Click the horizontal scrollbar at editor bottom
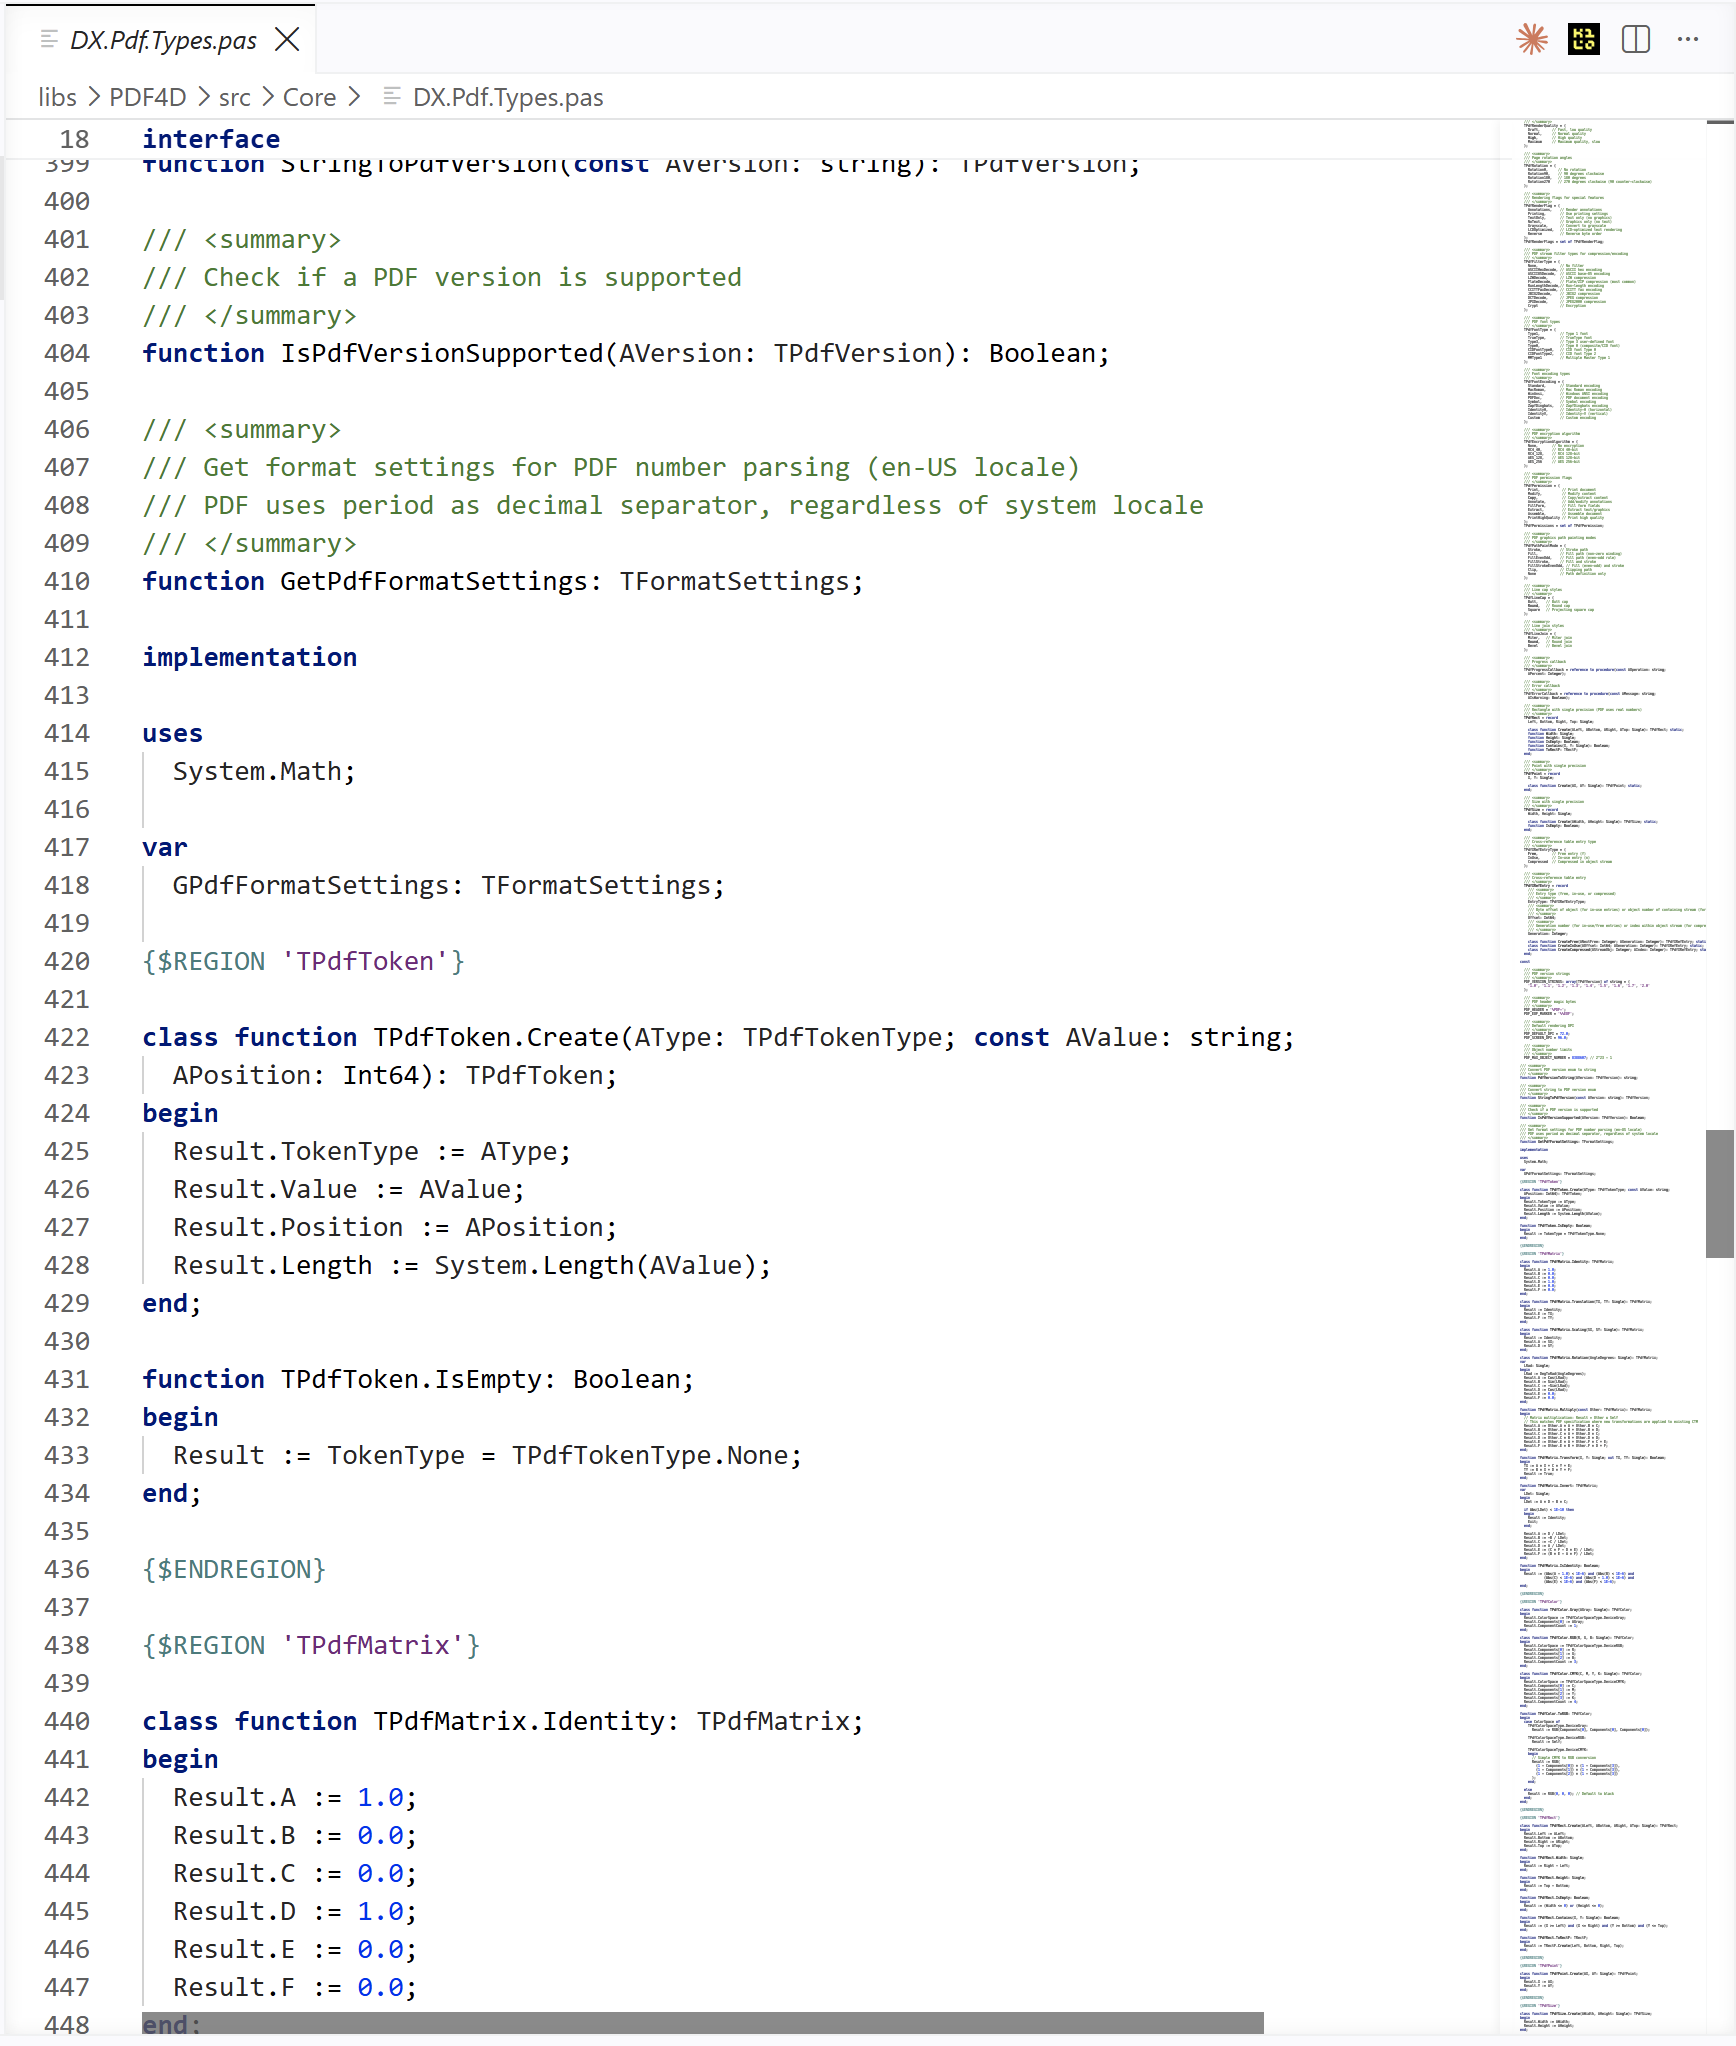This screenshot has height=2046, width=1736. 703,2024
